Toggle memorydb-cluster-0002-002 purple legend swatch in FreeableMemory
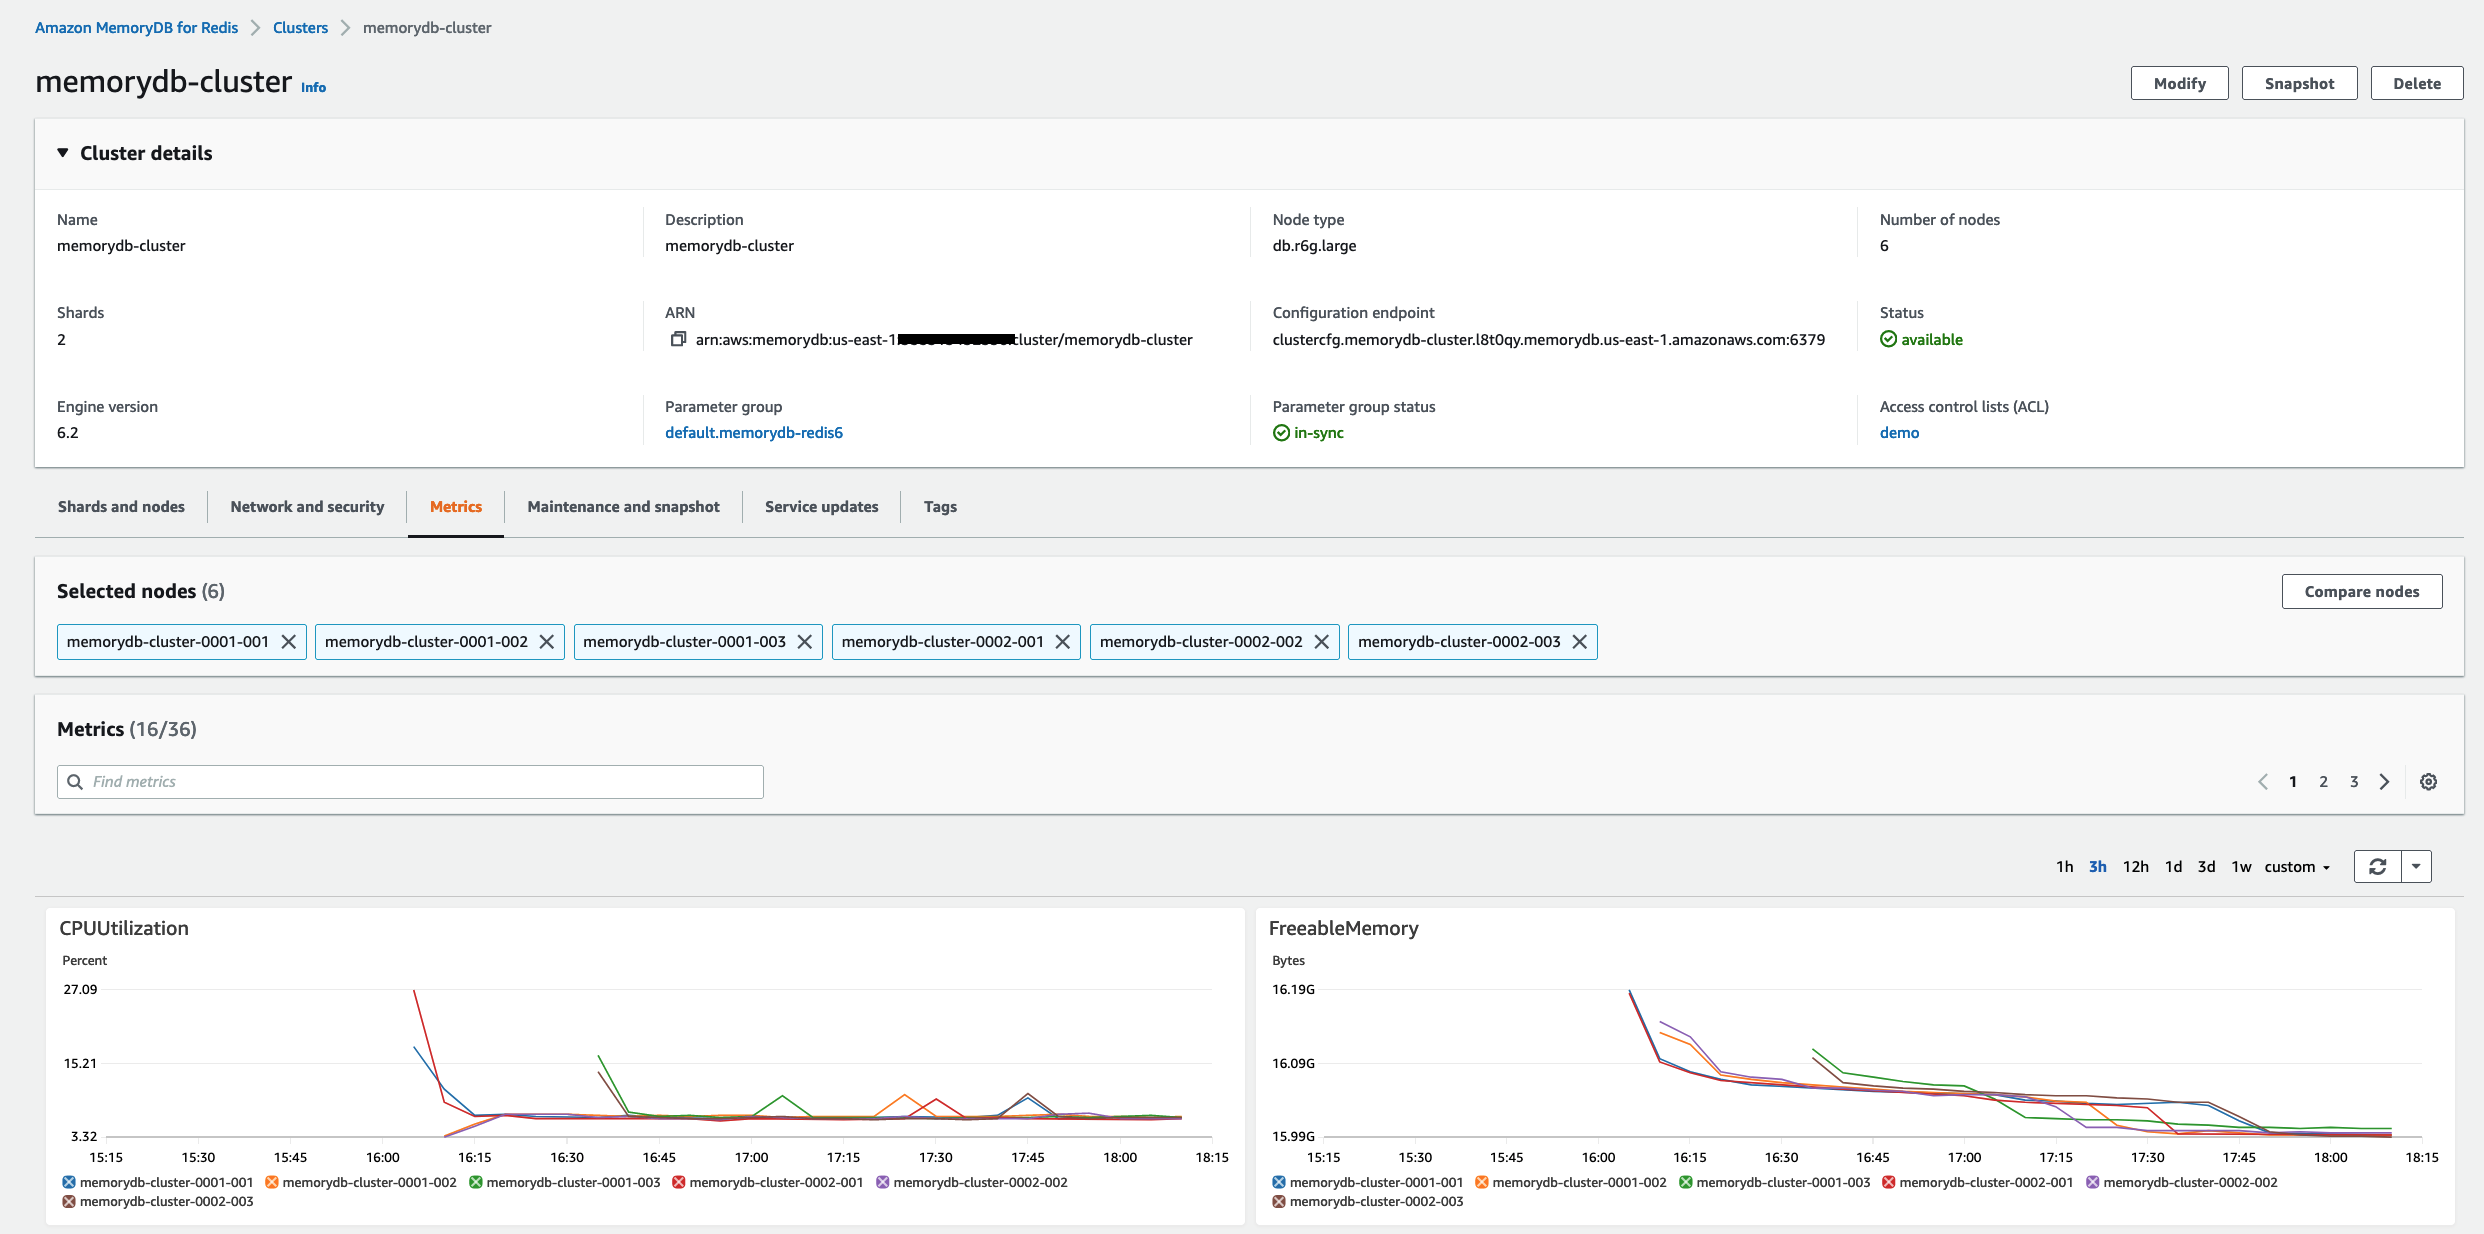Viewport: 2484px width, 1234px height. tap(2093, 1182)
